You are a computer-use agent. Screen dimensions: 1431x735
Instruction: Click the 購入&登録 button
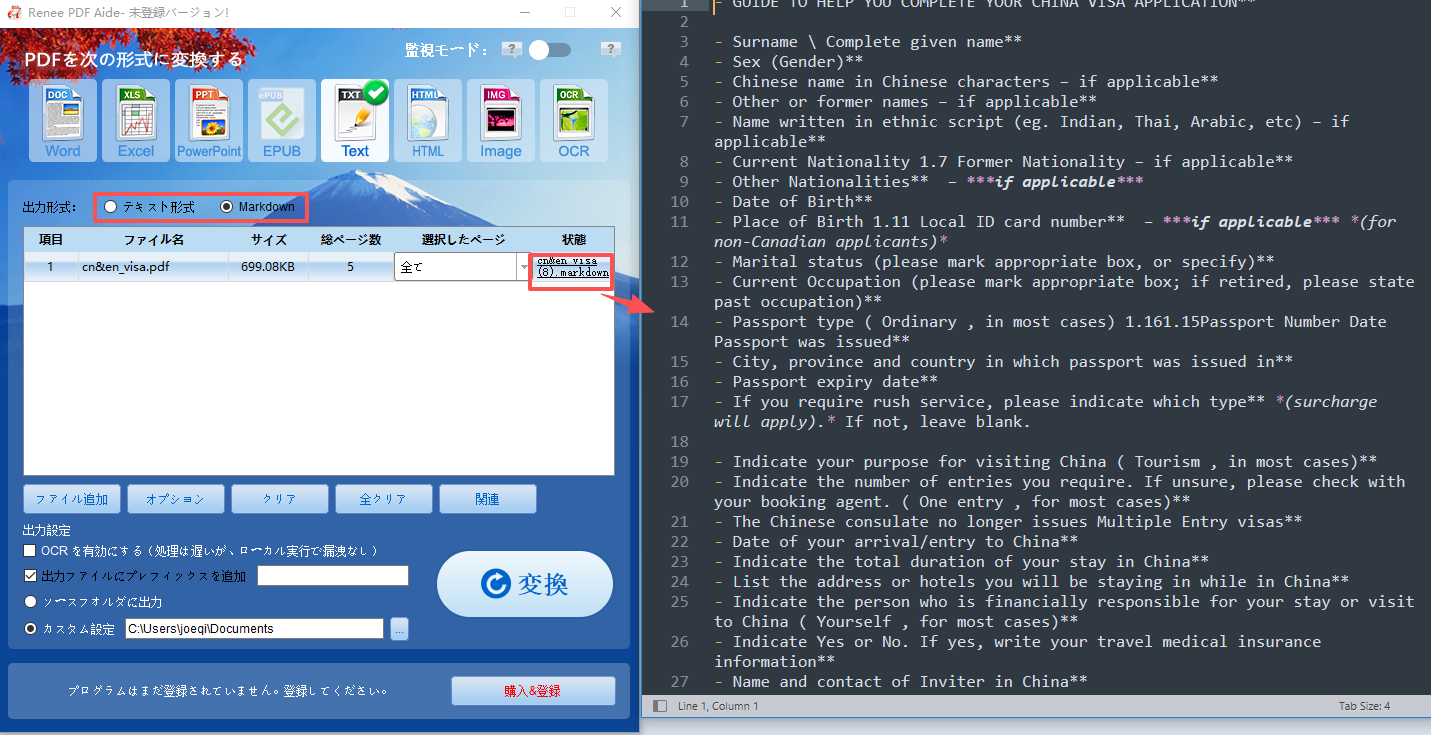coord(532,691)
